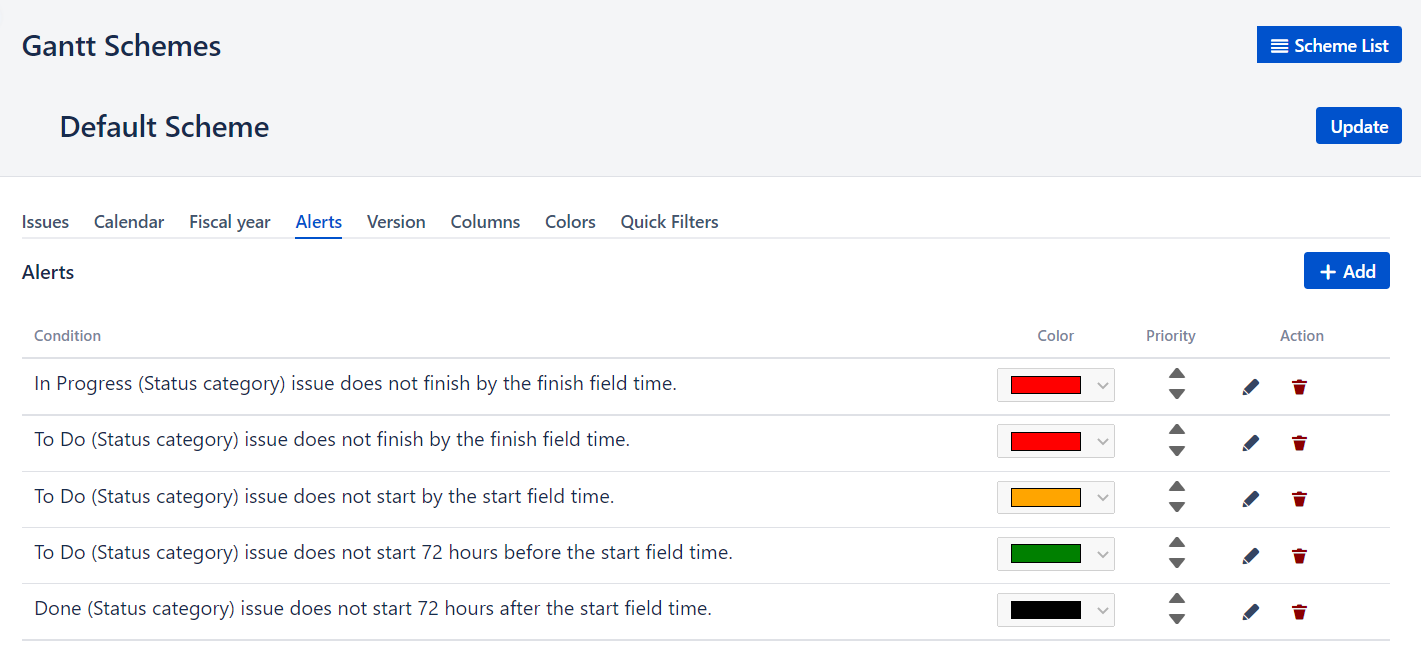Open the Scheme List
The height and width of the screenshot is (663, 1421).
coord(1328,45)
